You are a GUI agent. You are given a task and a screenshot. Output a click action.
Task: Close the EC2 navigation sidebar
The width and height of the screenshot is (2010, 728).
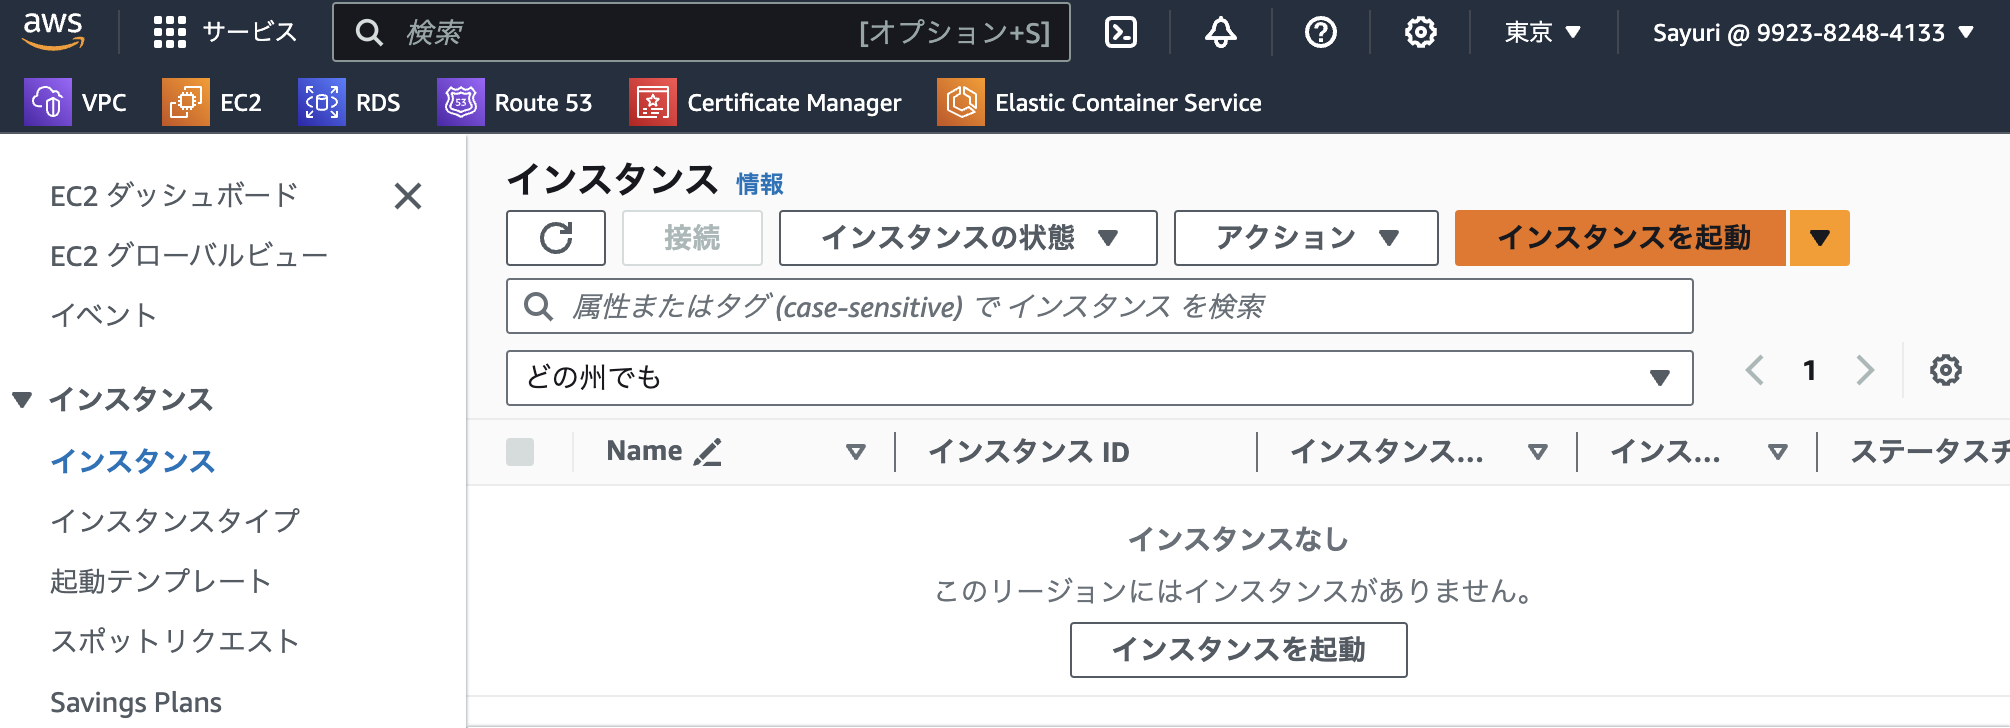pos(408,196)
